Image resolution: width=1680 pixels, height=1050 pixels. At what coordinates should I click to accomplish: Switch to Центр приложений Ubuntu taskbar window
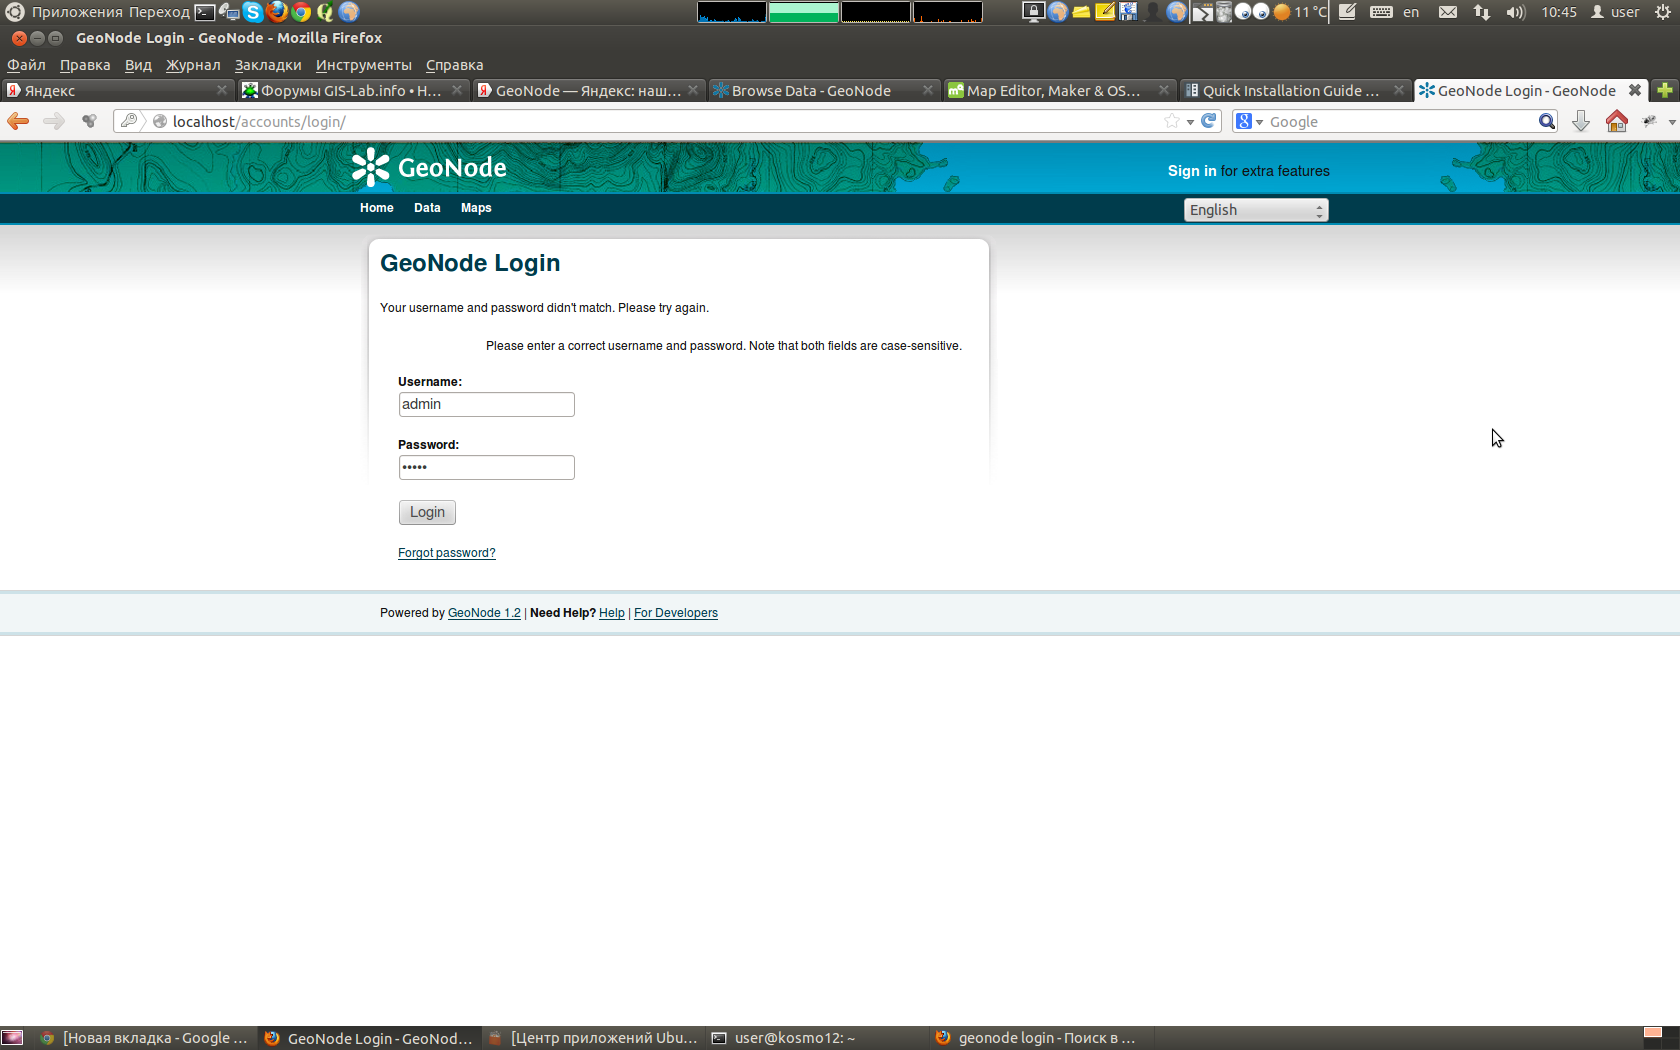pyautogui.click(x=594, y=1038)
